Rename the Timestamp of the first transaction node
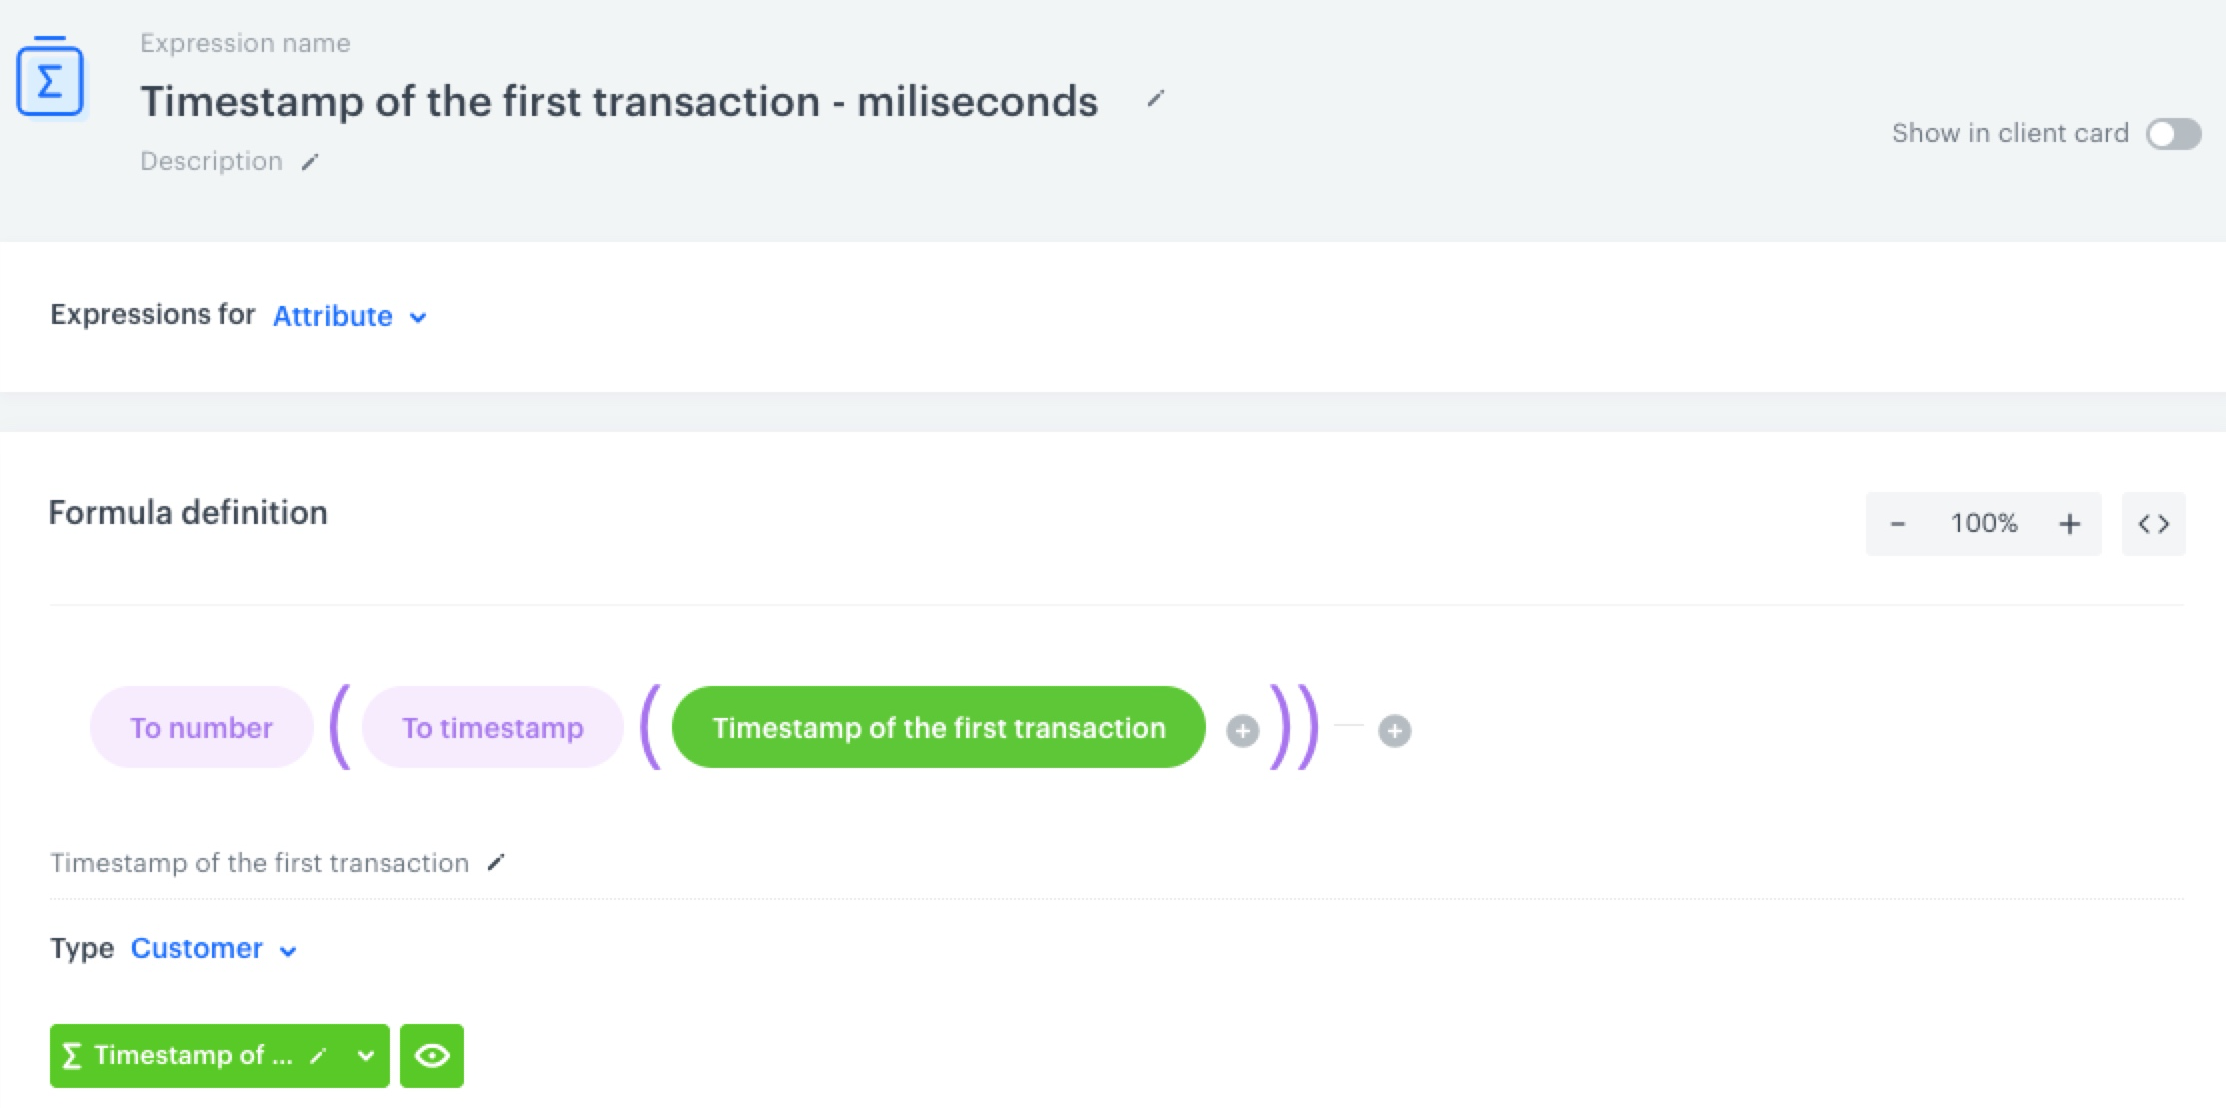2226x1108 pixels. pos(496,862)
